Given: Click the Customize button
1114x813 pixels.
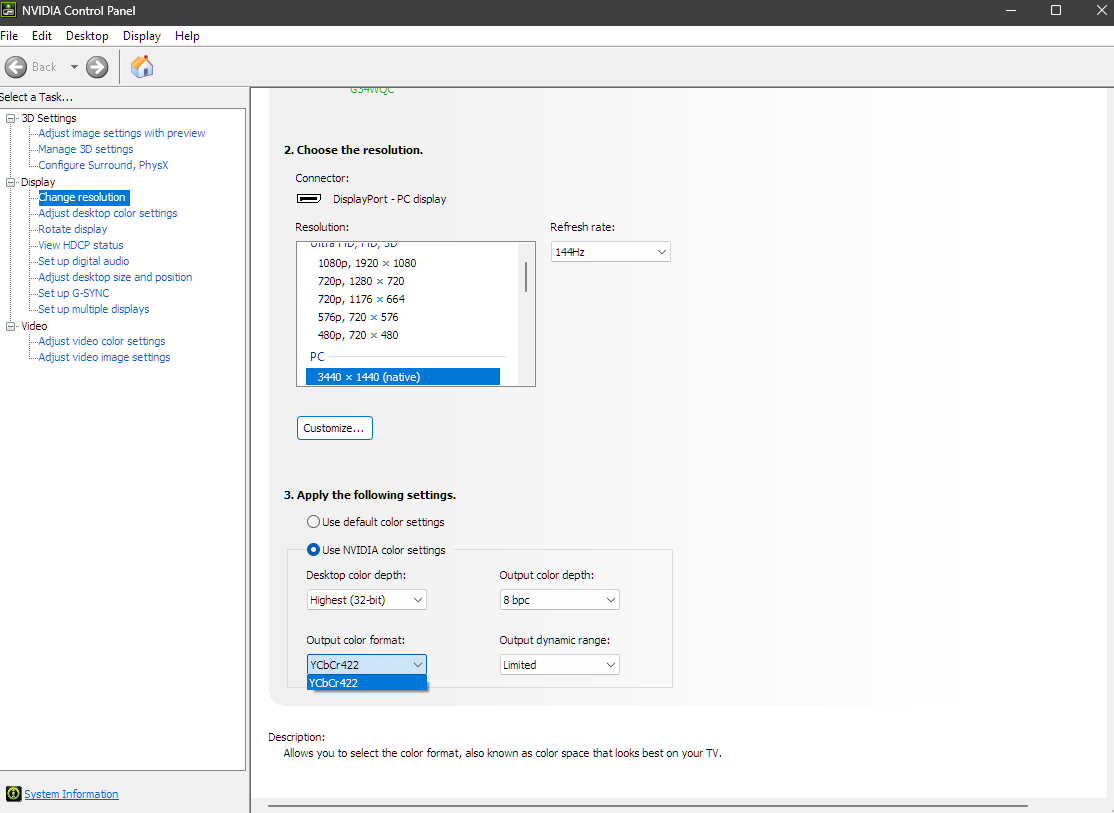Looking at the screenshot, I should coord(334,427).
